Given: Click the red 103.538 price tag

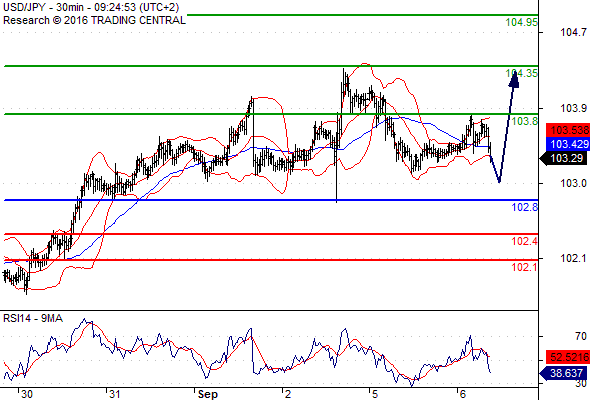Looking at the screenshot, I should pyautogui.click(x=568, y=130).
